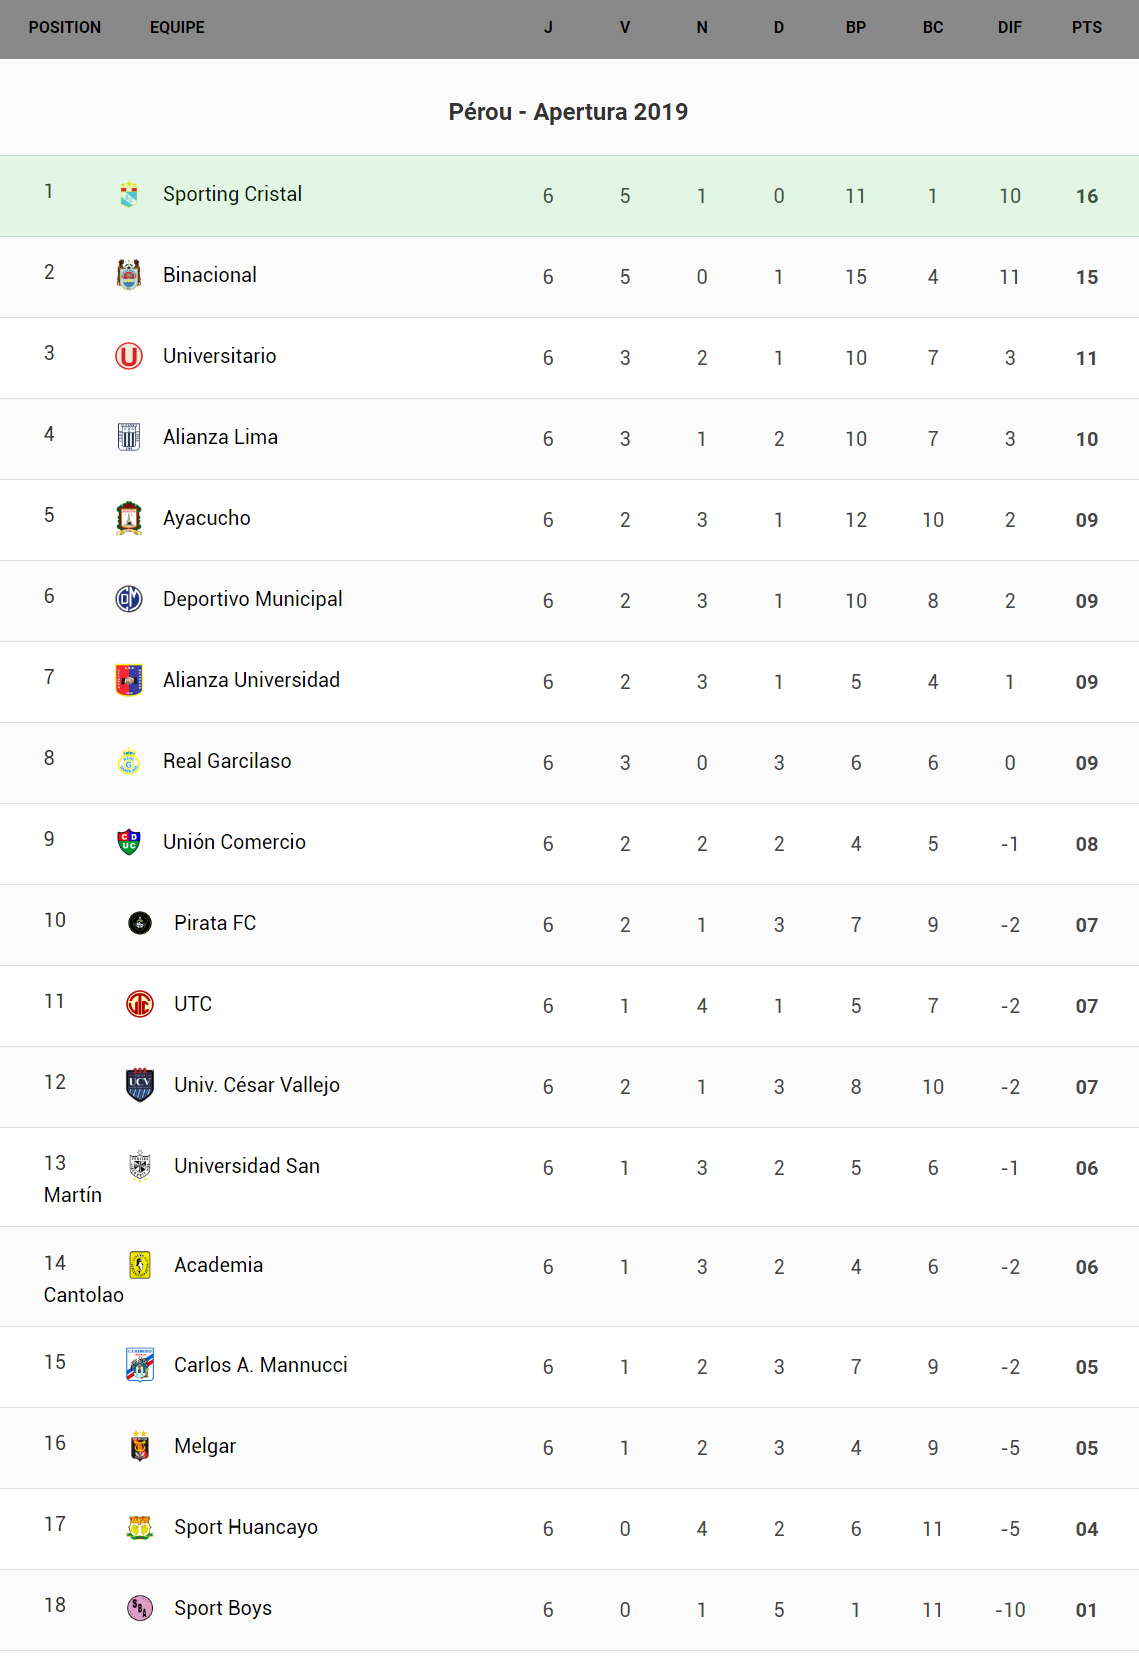Sort by the DIF column header

(x=1009, y=28)
